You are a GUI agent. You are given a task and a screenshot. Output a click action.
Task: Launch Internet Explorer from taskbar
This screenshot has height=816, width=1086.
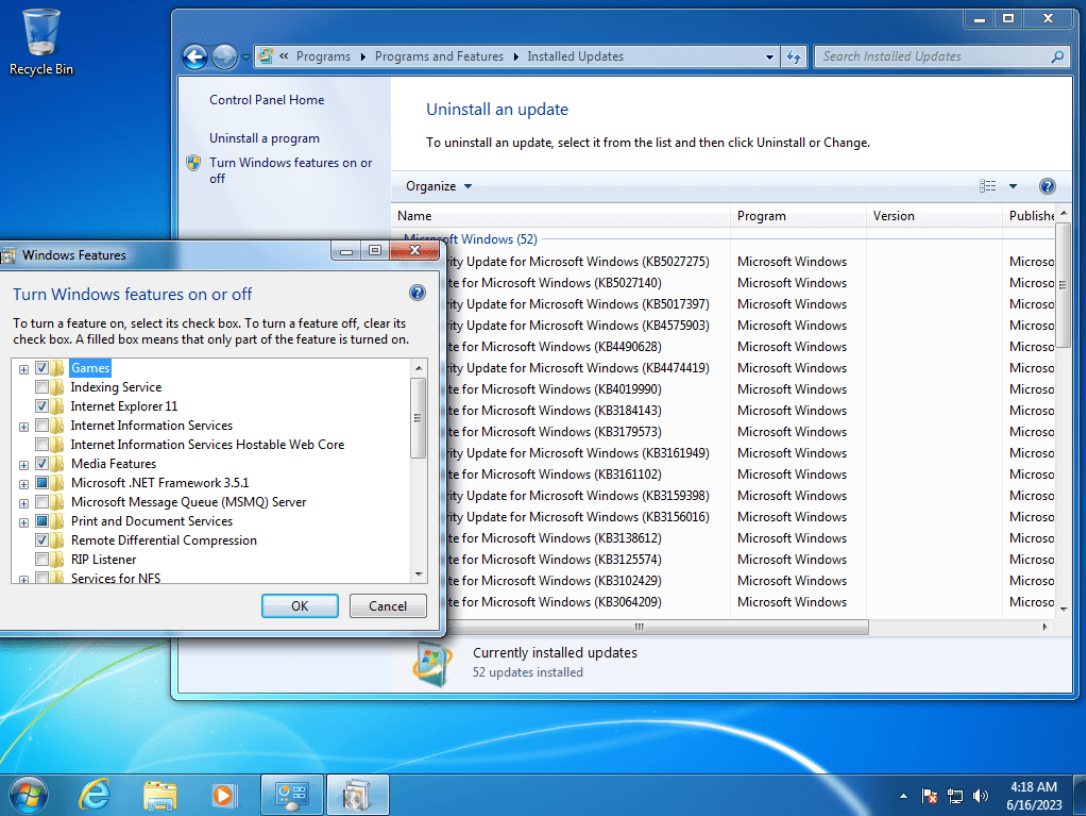click(95, 795)
